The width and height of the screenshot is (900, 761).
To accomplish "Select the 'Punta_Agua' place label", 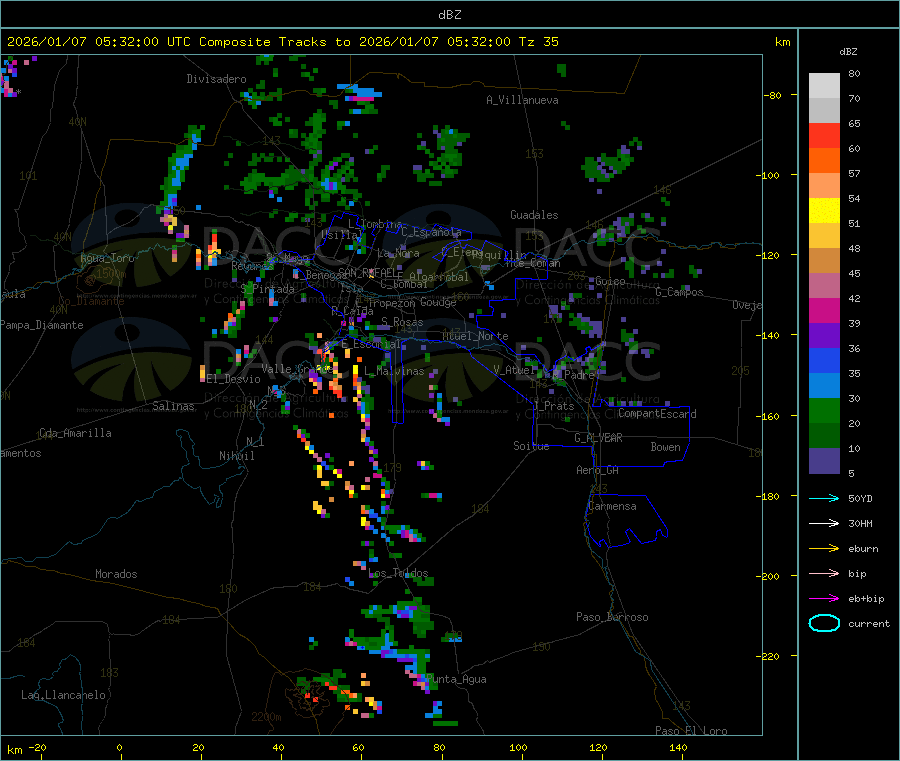I will 456,679.
